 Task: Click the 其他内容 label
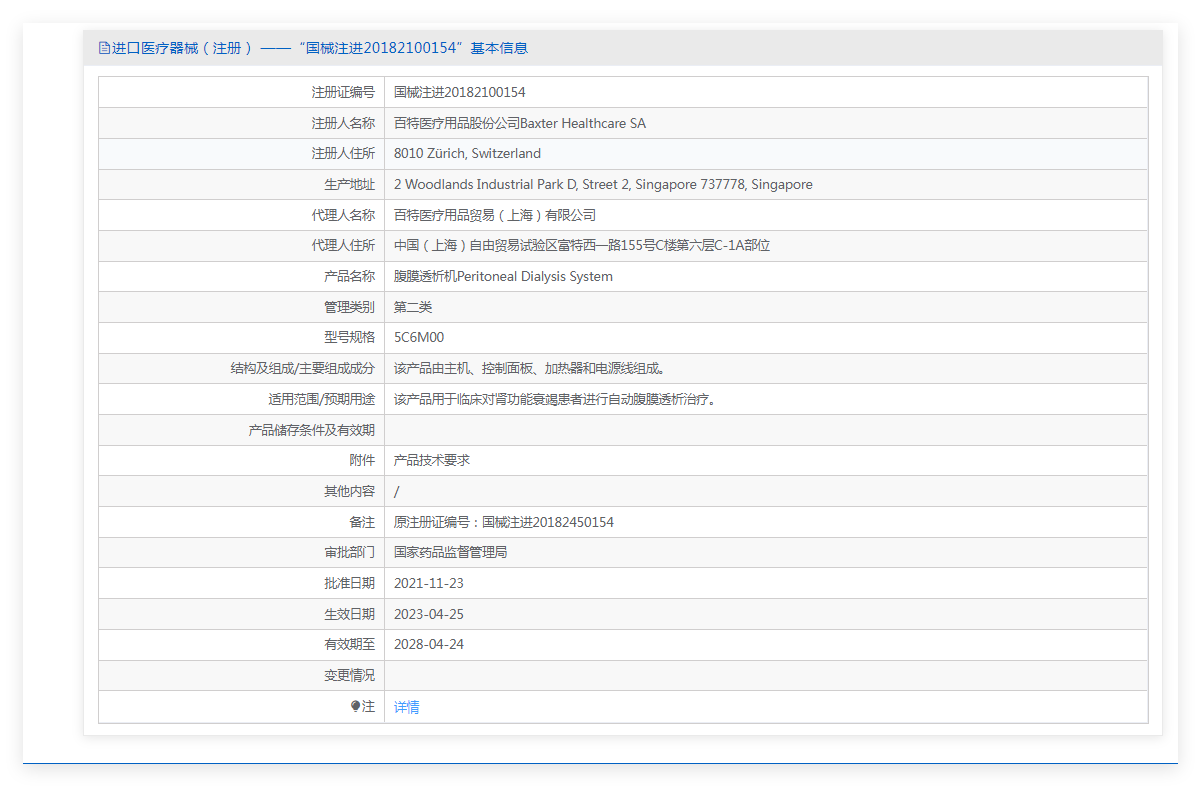pyautogui.click(x=350, y=491)
